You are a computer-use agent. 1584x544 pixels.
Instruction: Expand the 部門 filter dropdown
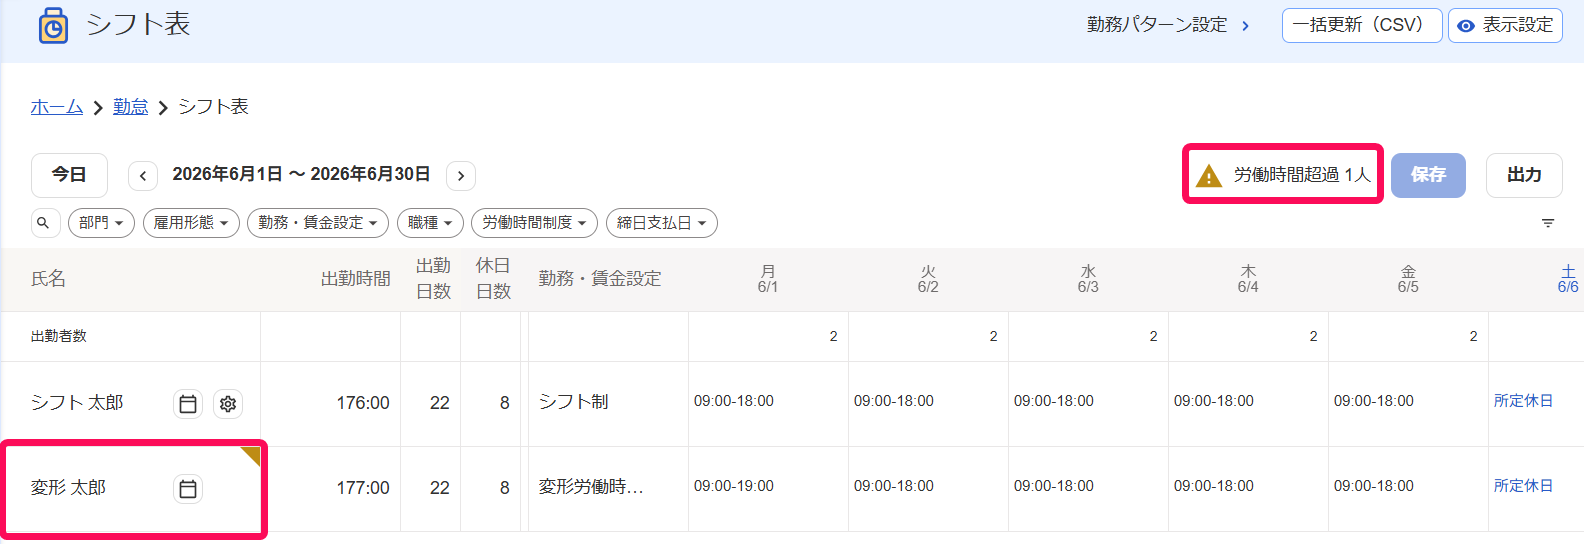click(x=101, y=223)
